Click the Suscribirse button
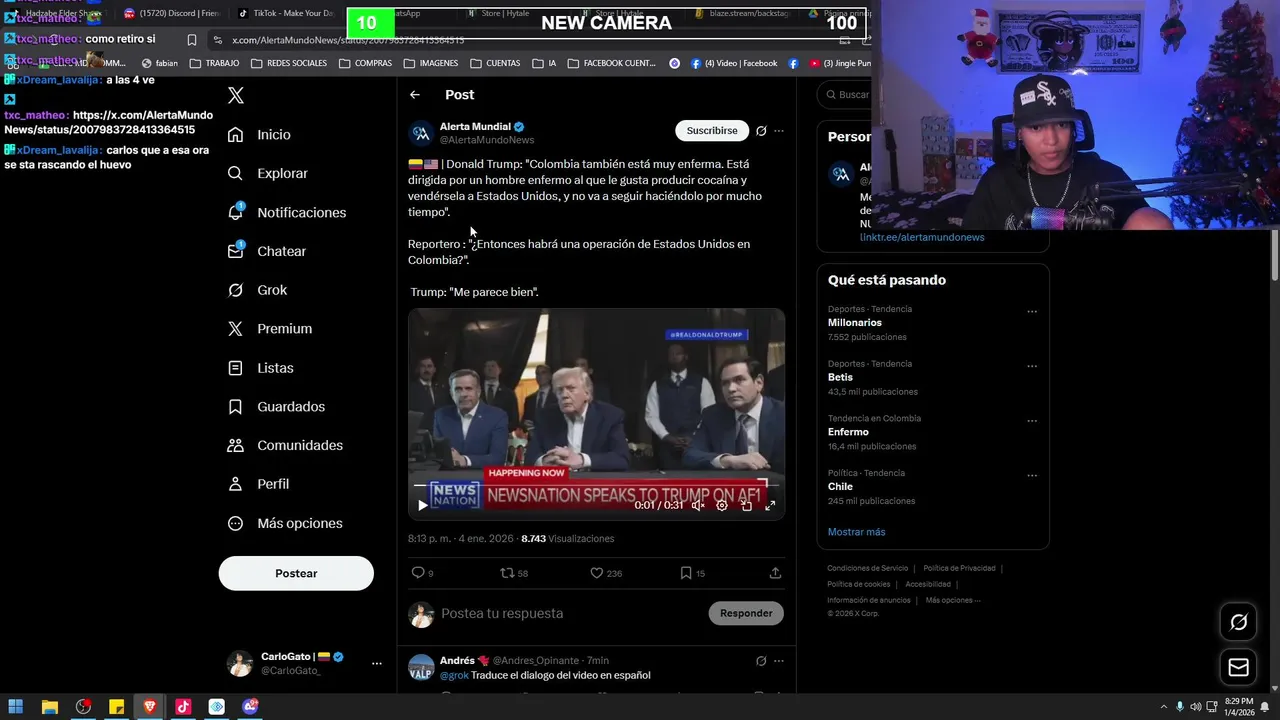 point(712,131)
